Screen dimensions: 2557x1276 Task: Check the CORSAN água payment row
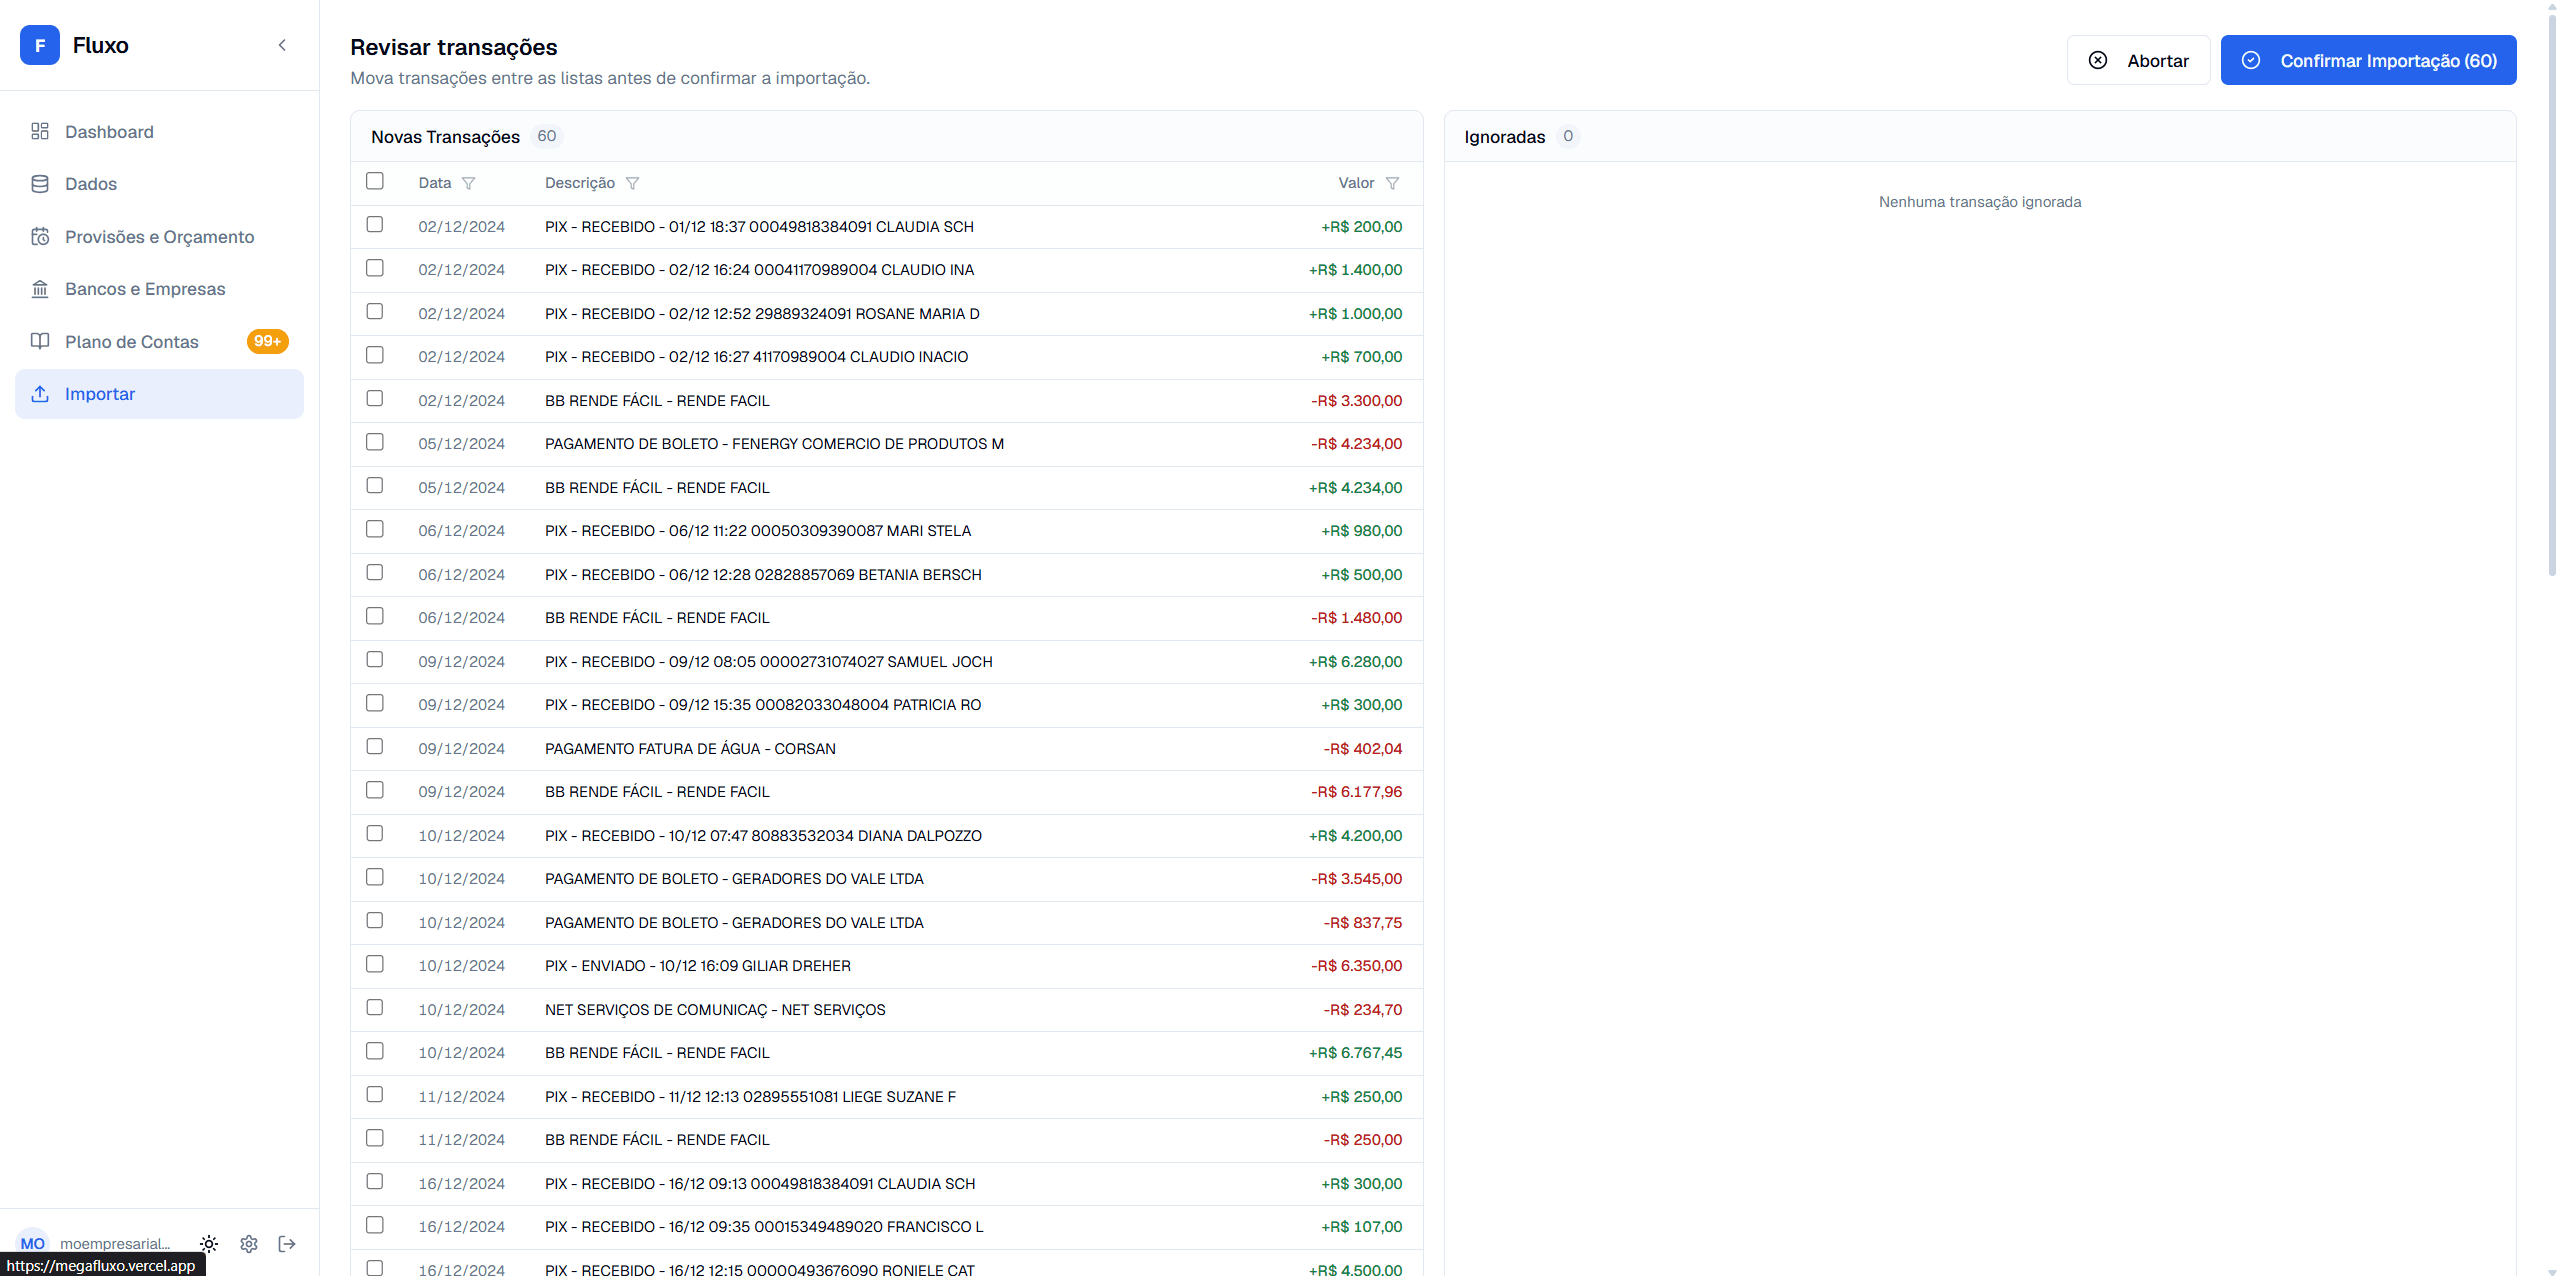[x=375, y=746]
